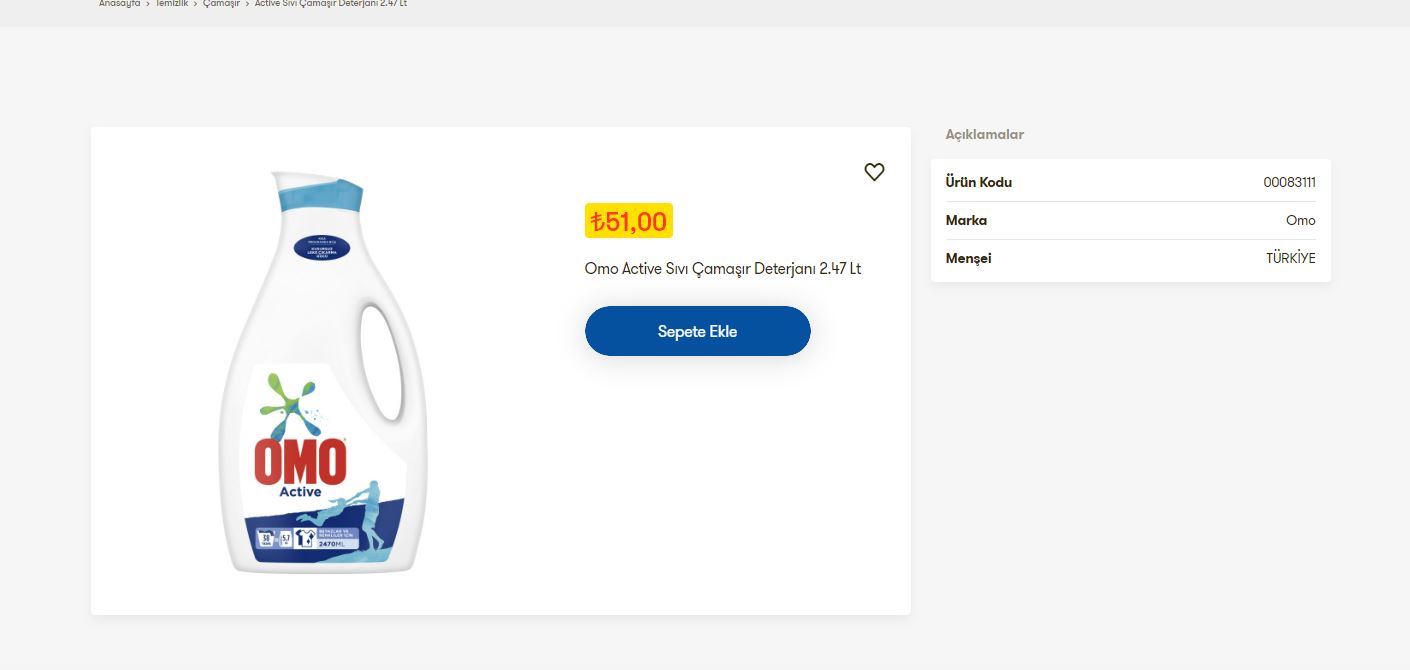Select the product code 00083111

coord(1289,182)
